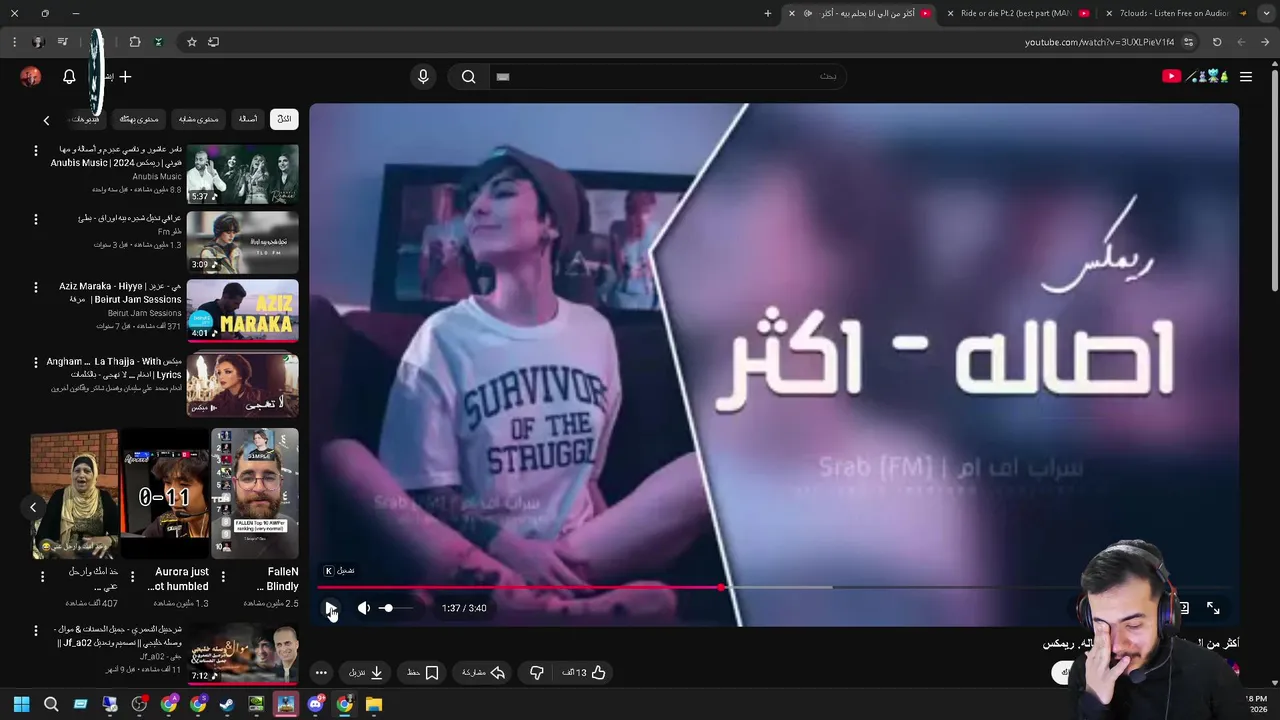Open options for the 7:12 Jf_a02 video
Screen dimensions: 1280x720
pyautogui.click(x=36, y=631)
